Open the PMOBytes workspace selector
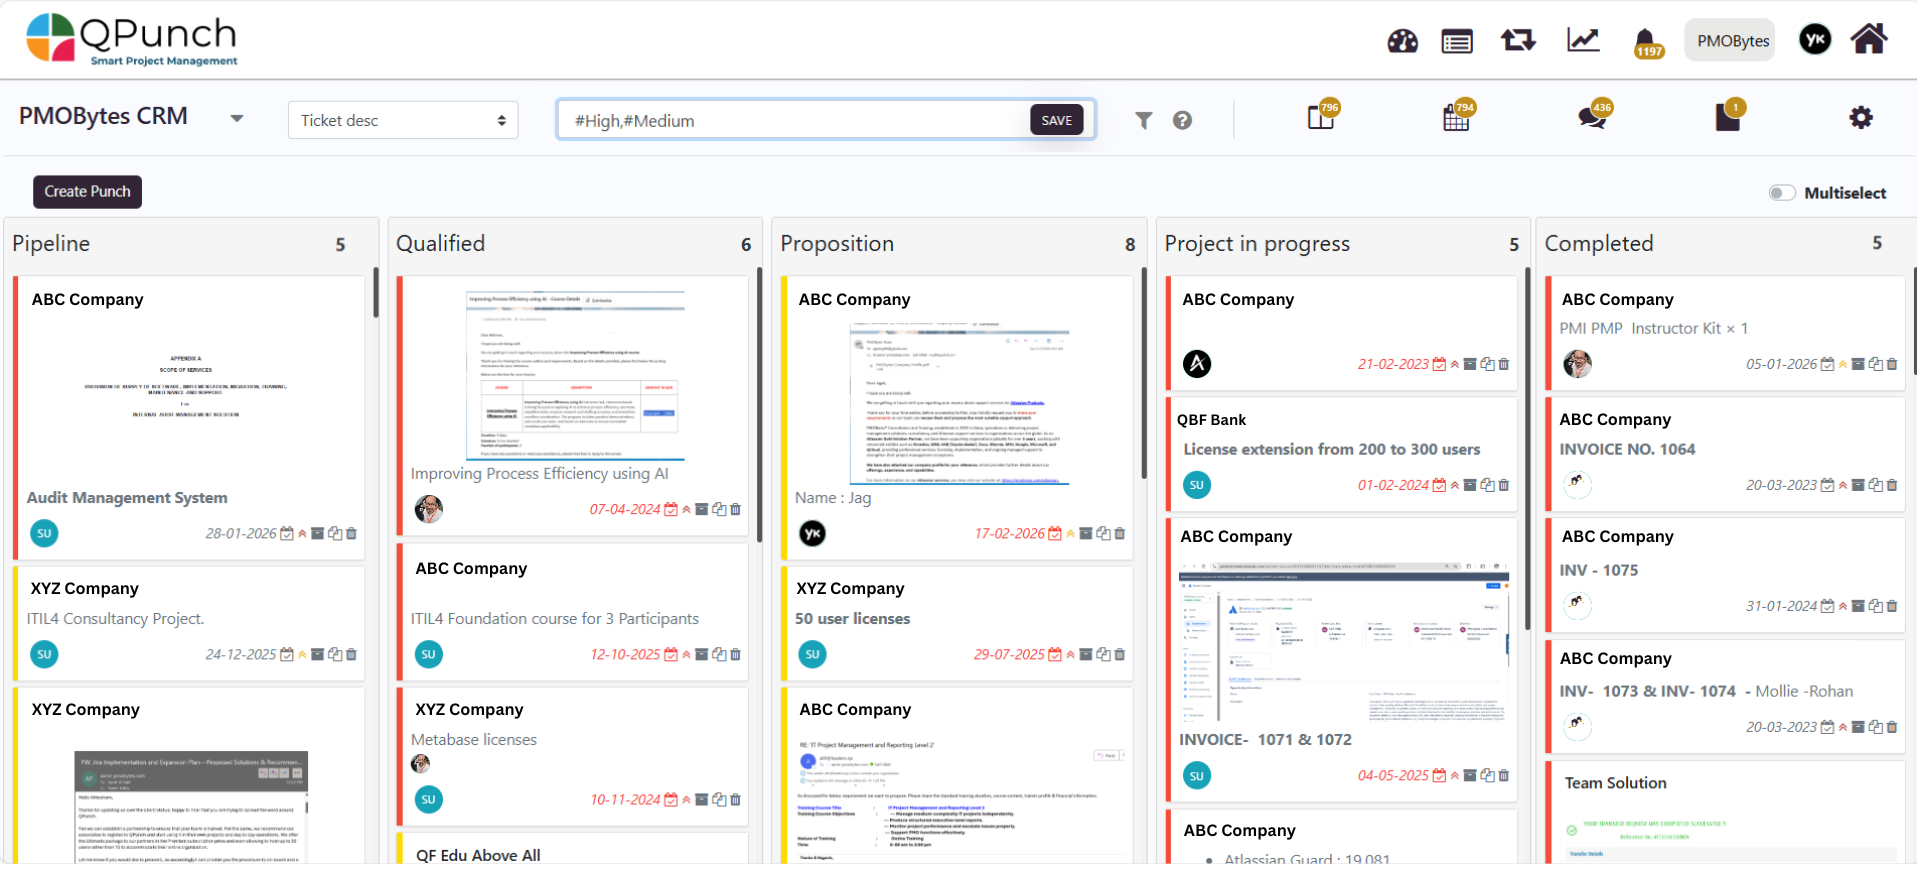The height and width of the screenshot is (870, 1917). click(1732, 41)
